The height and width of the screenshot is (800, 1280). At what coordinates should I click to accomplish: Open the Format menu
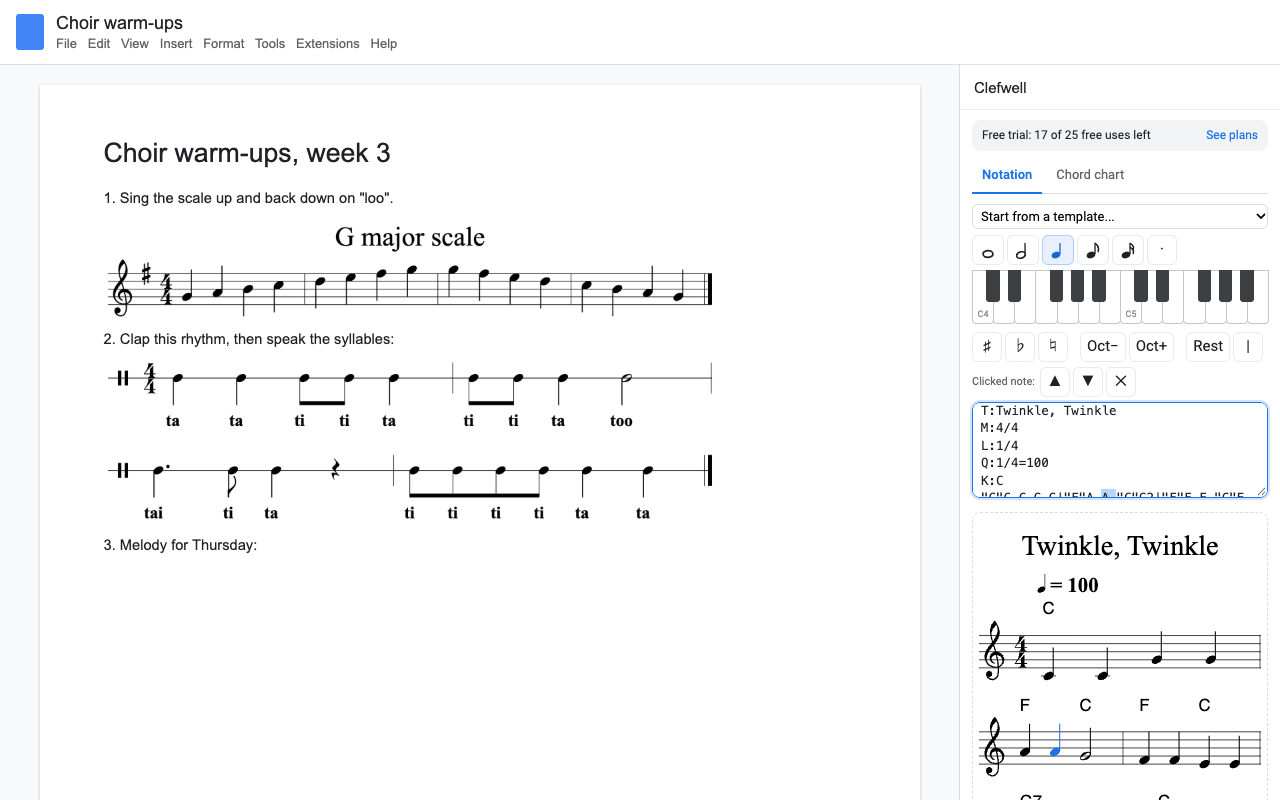224,44
